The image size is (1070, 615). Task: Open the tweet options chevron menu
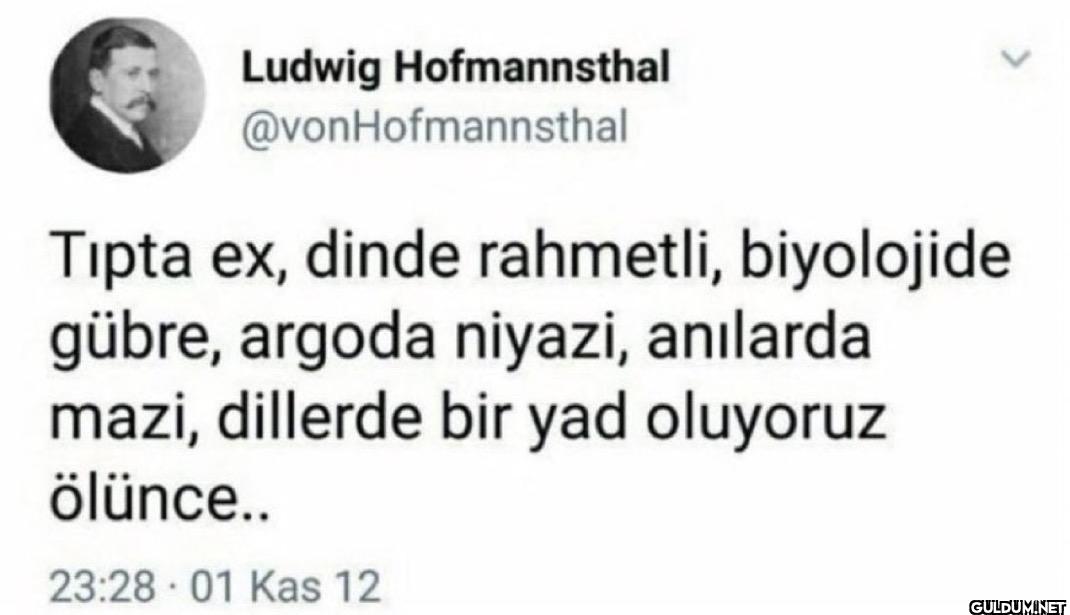(1015, 60)
